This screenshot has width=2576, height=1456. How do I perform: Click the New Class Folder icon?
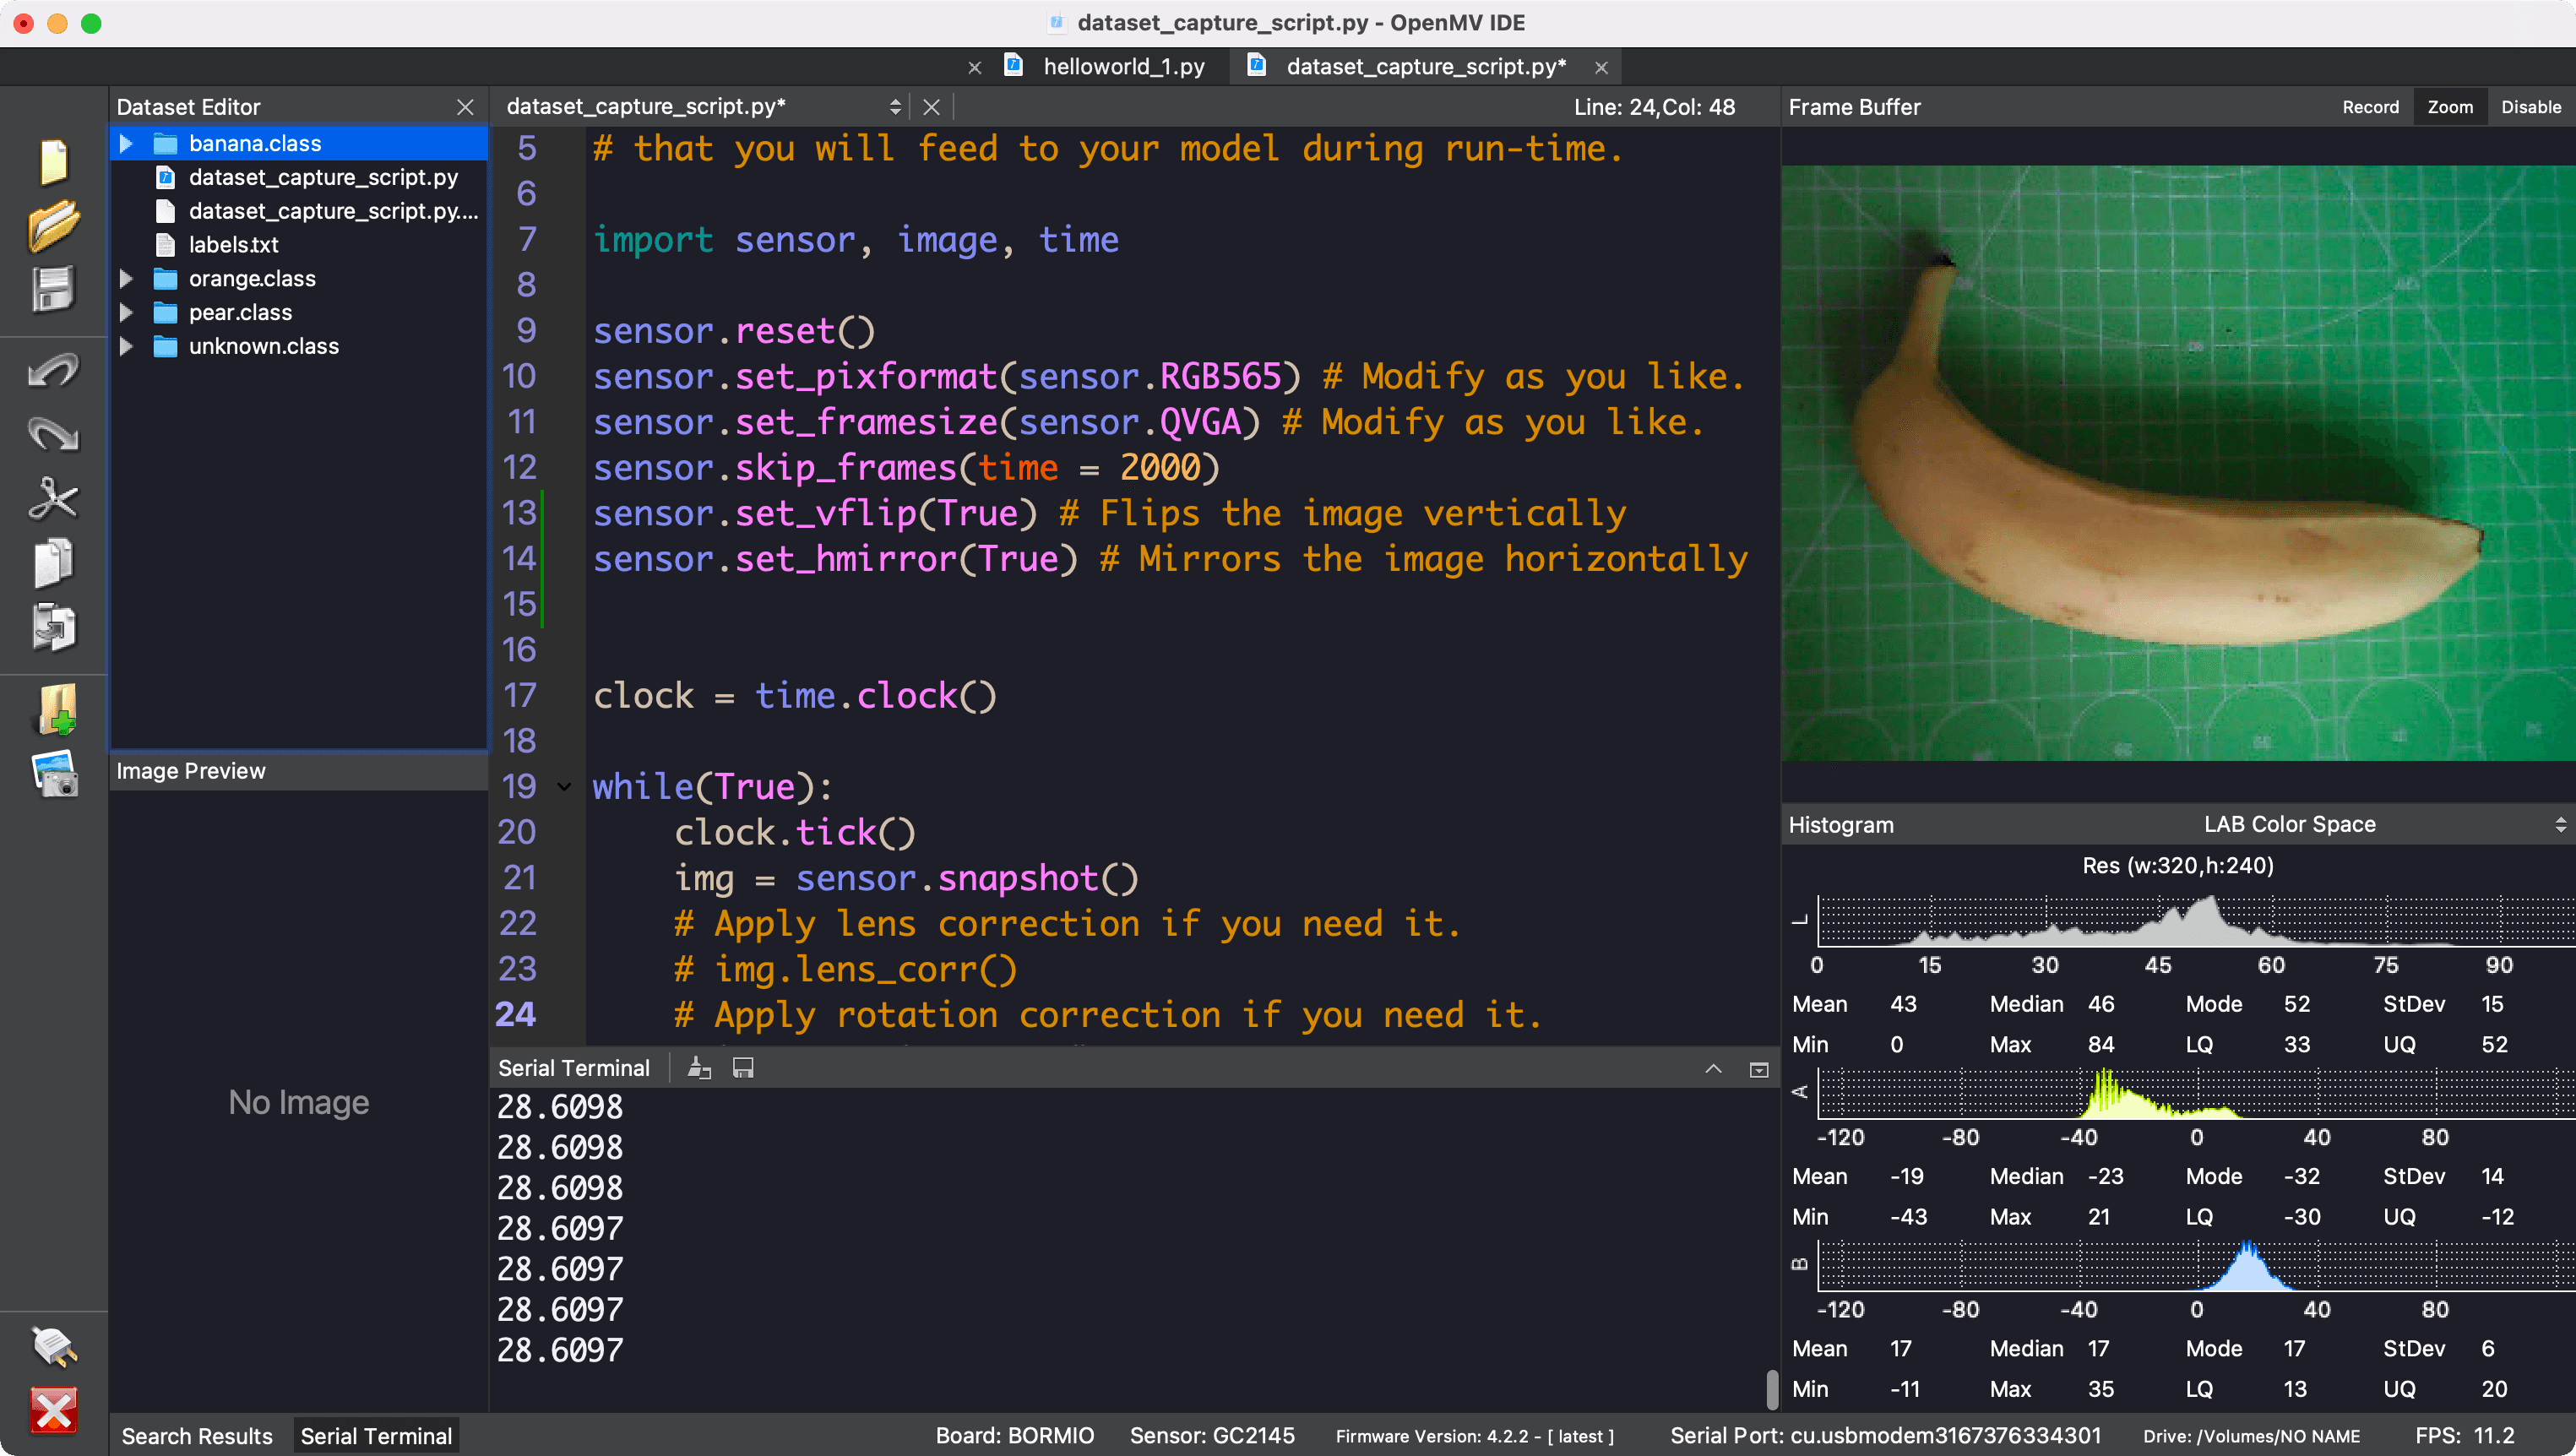click(56, 710)
